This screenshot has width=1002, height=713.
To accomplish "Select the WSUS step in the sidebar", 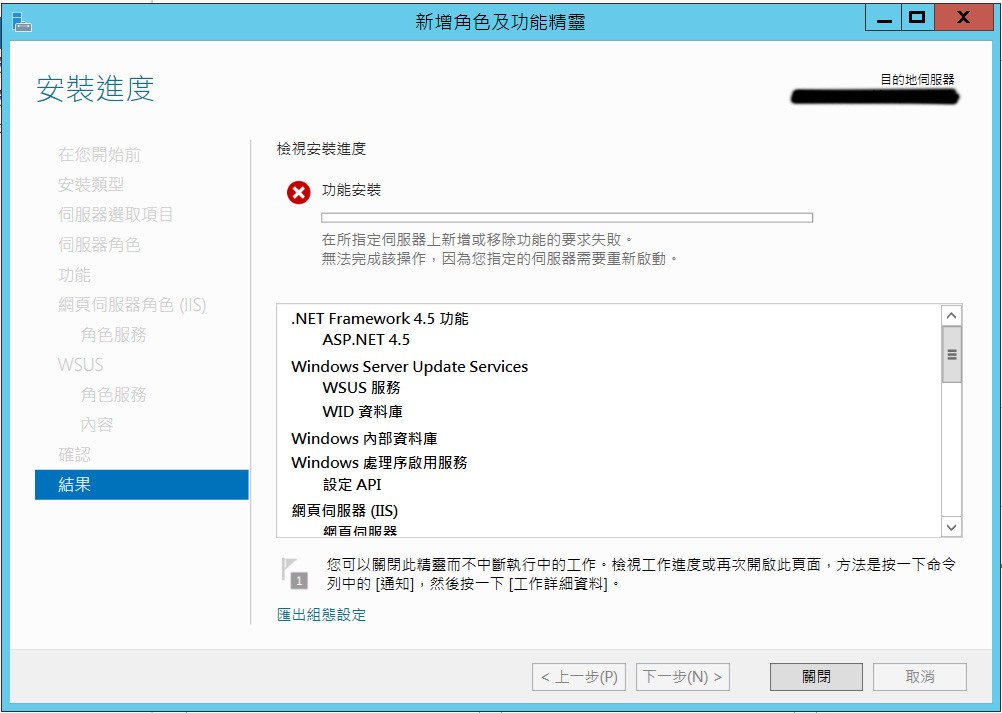I will click(81, 365).
